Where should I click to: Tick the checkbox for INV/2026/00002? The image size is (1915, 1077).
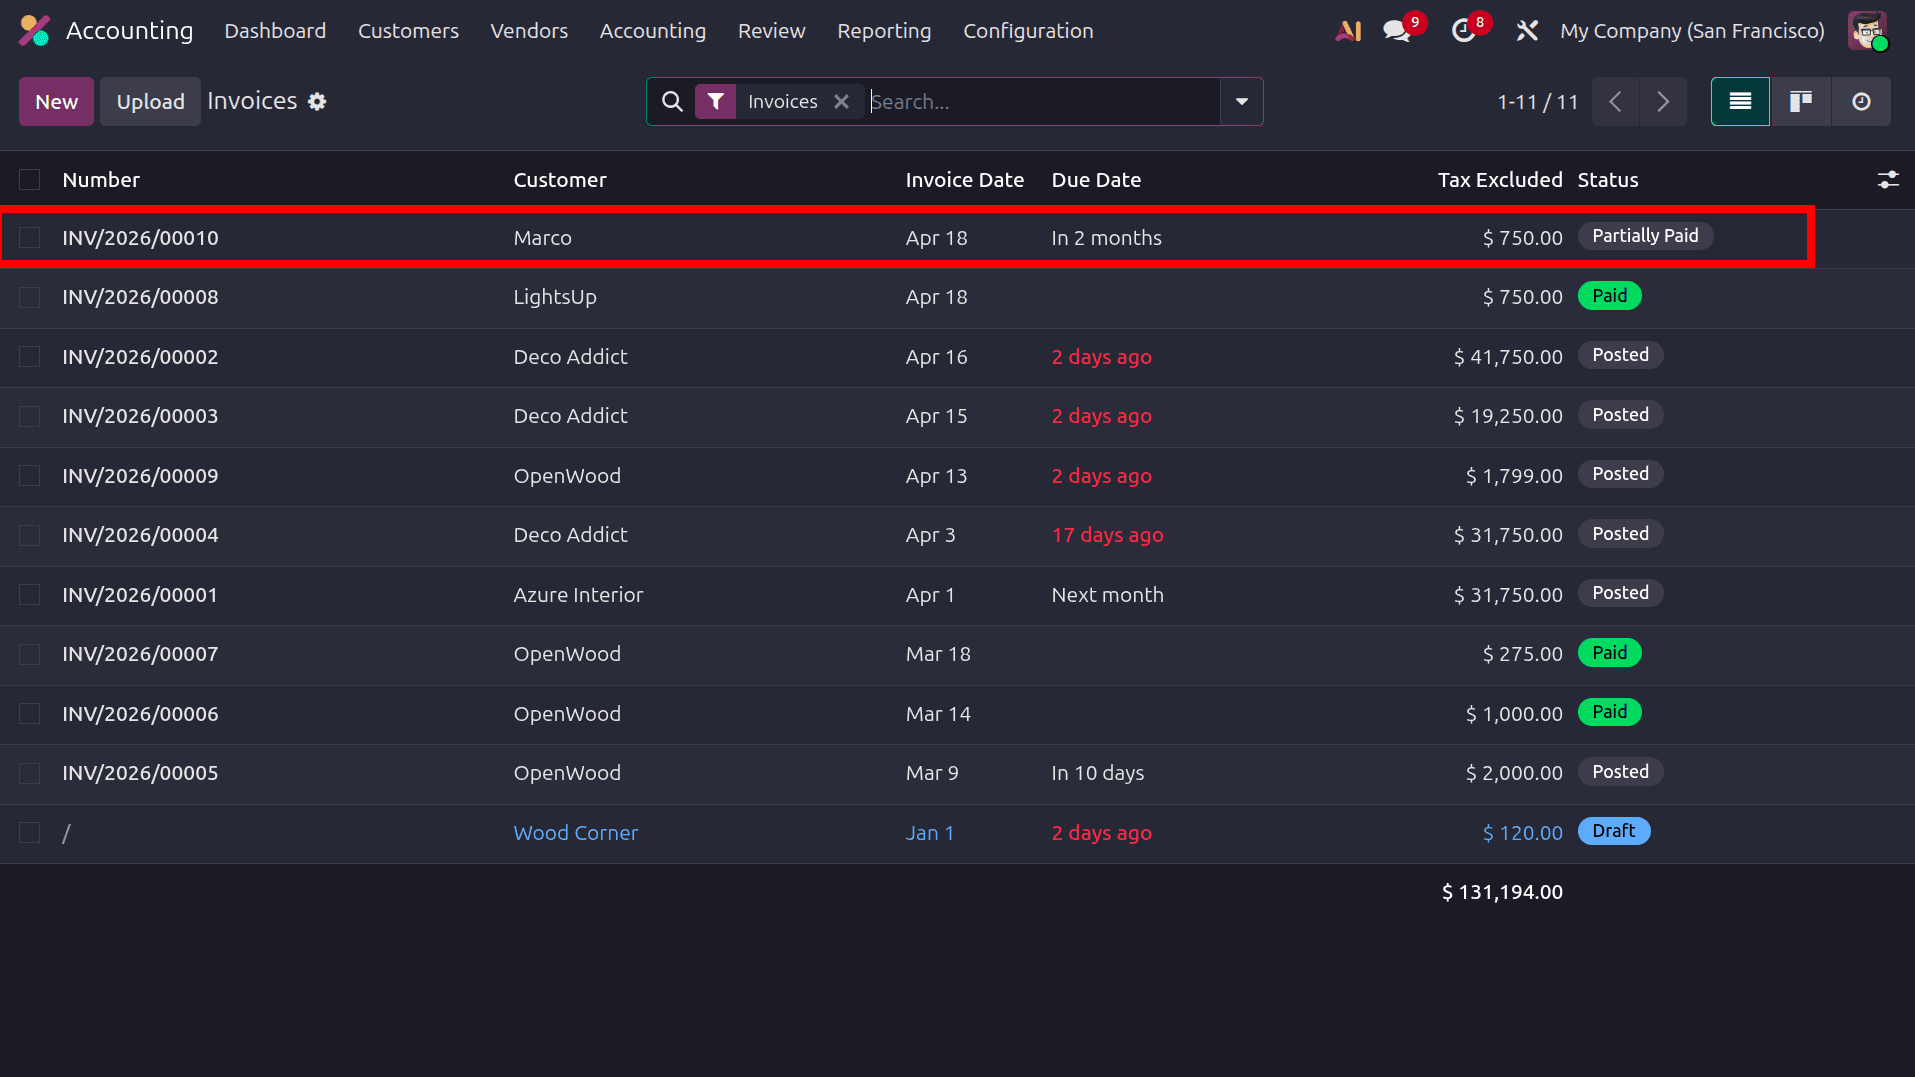coord(29,357)
